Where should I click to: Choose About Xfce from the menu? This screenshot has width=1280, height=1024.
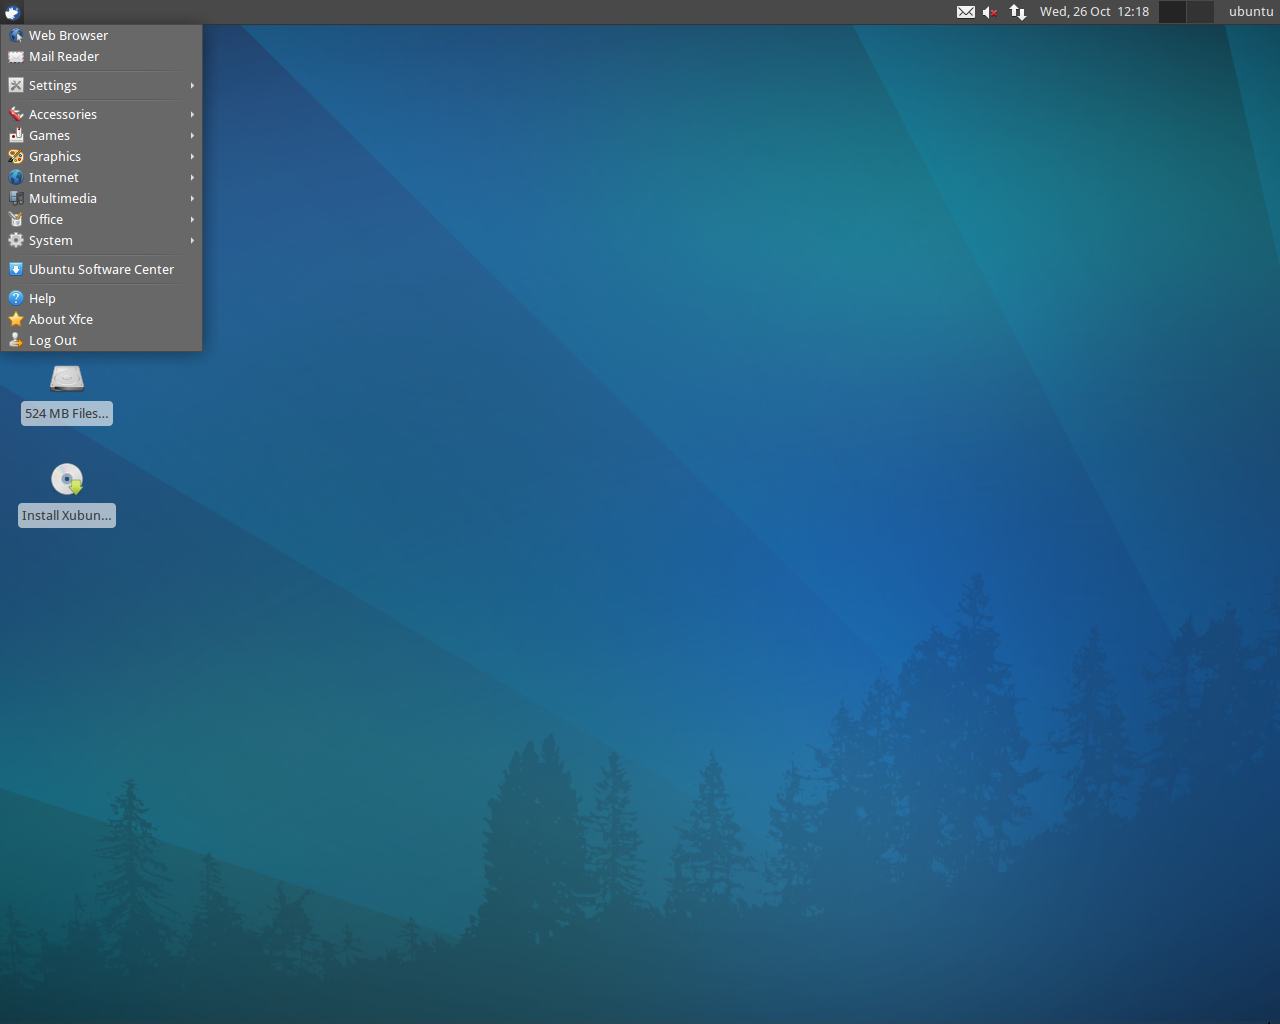tap(101, 319)
